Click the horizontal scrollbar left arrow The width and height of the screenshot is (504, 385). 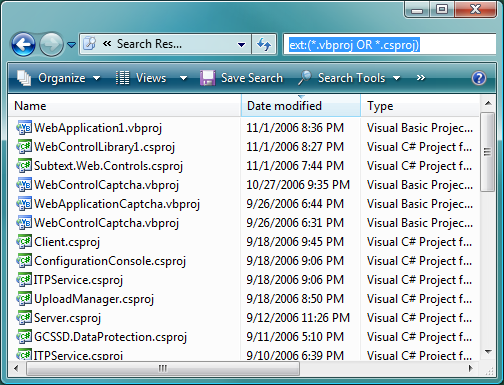16,368
